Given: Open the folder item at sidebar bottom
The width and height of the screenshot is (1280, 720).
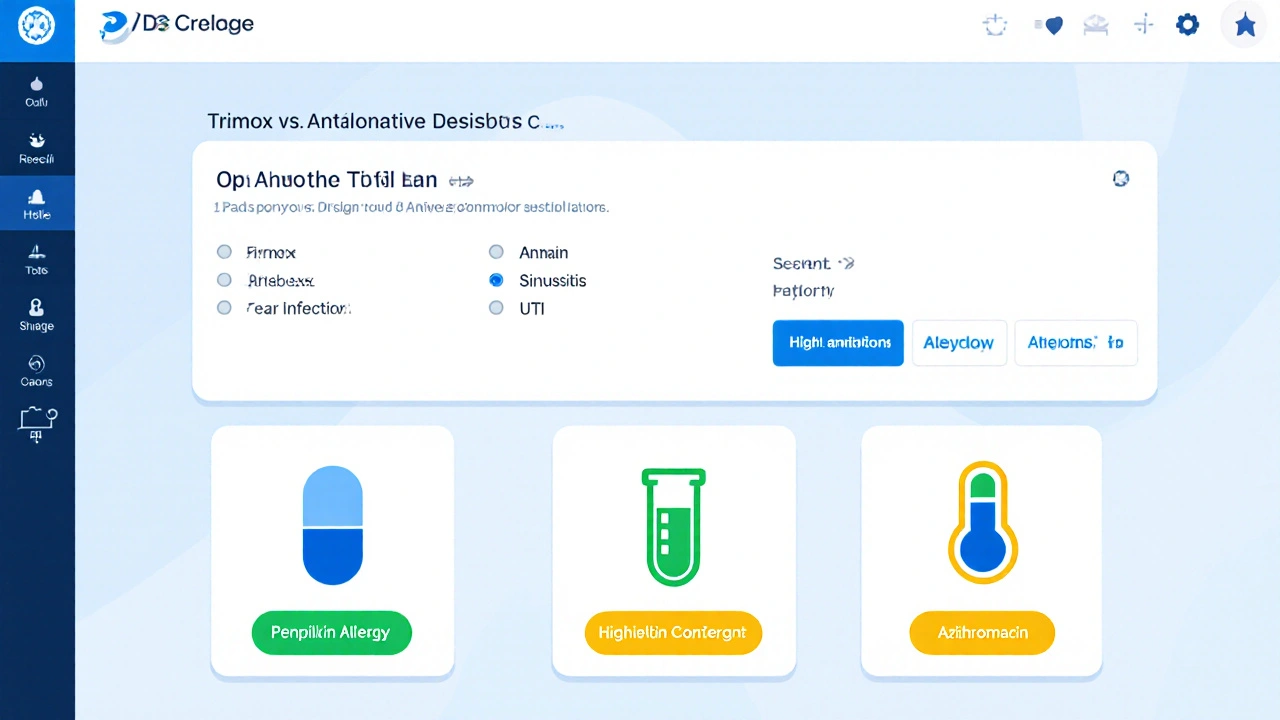Looking at the screenshot, I should (37, 423).
